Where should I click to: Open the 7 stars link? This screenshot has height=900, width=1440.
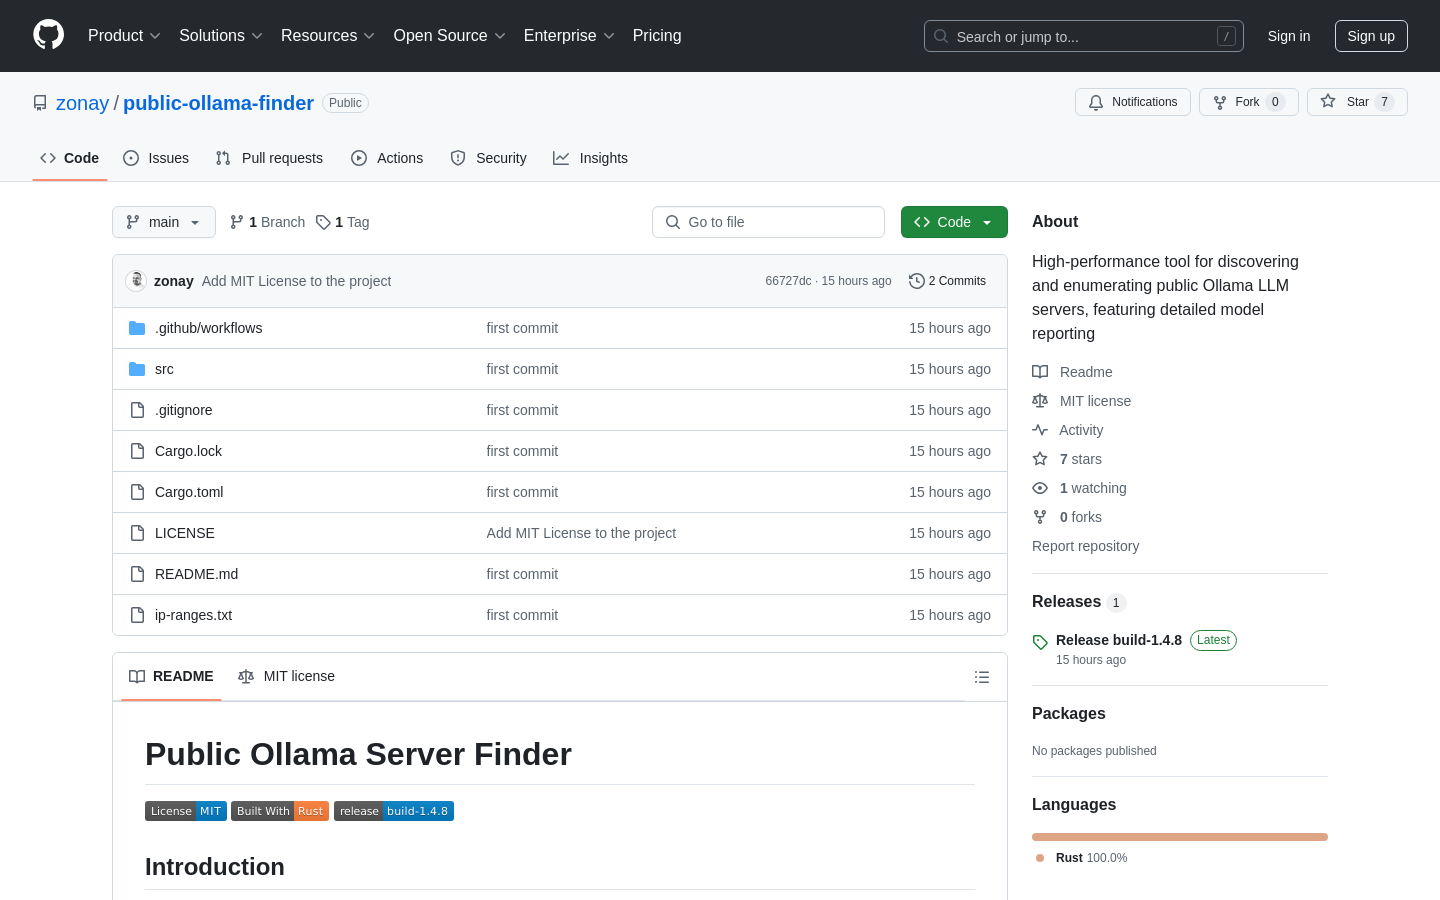click(1080, 459)
